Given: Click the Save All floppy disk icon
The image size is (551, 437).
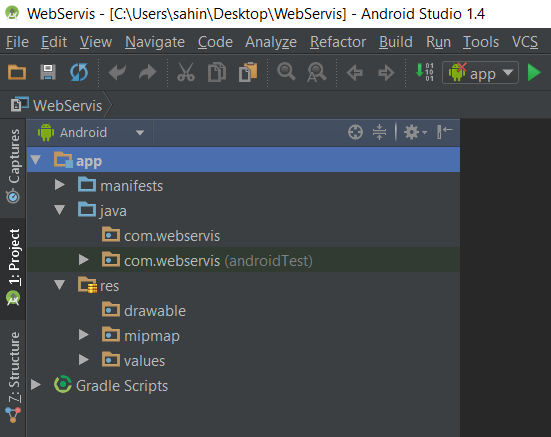Looking at the screenshot, I should coord(48,73).
